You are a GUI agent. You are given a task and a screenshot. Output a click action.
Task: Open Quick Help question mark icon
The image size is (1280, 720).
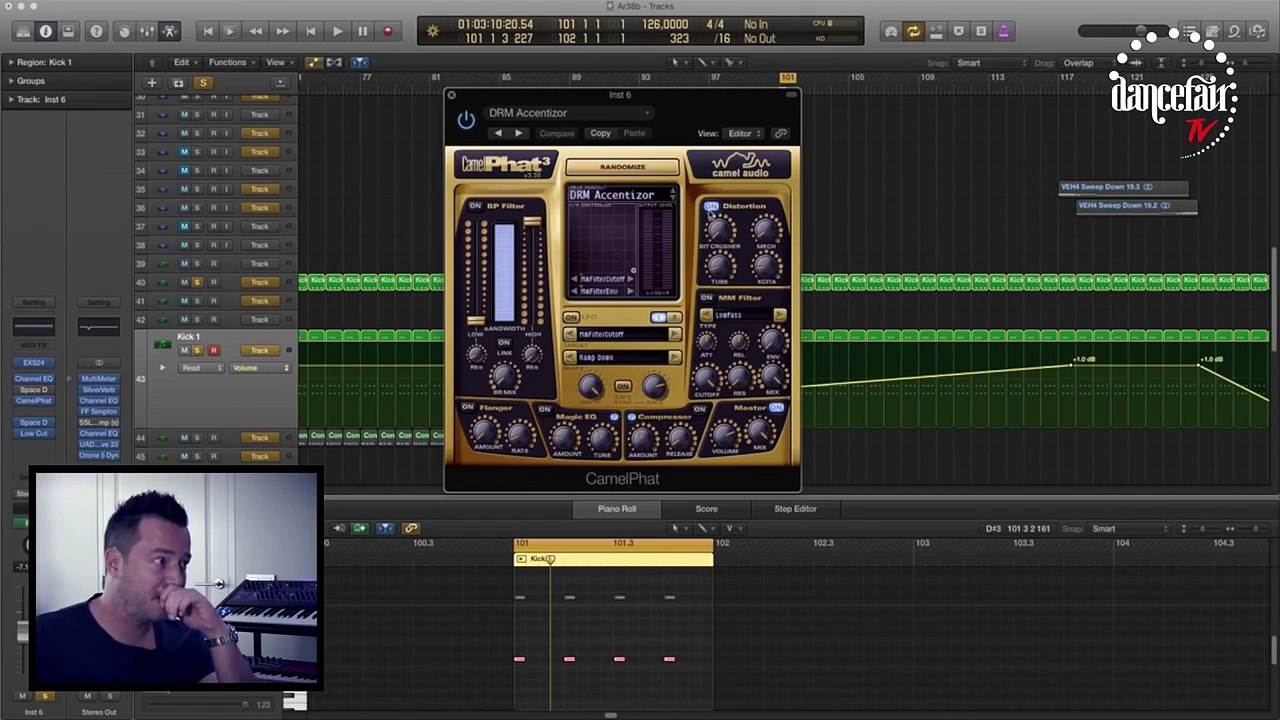click(96, 31)
